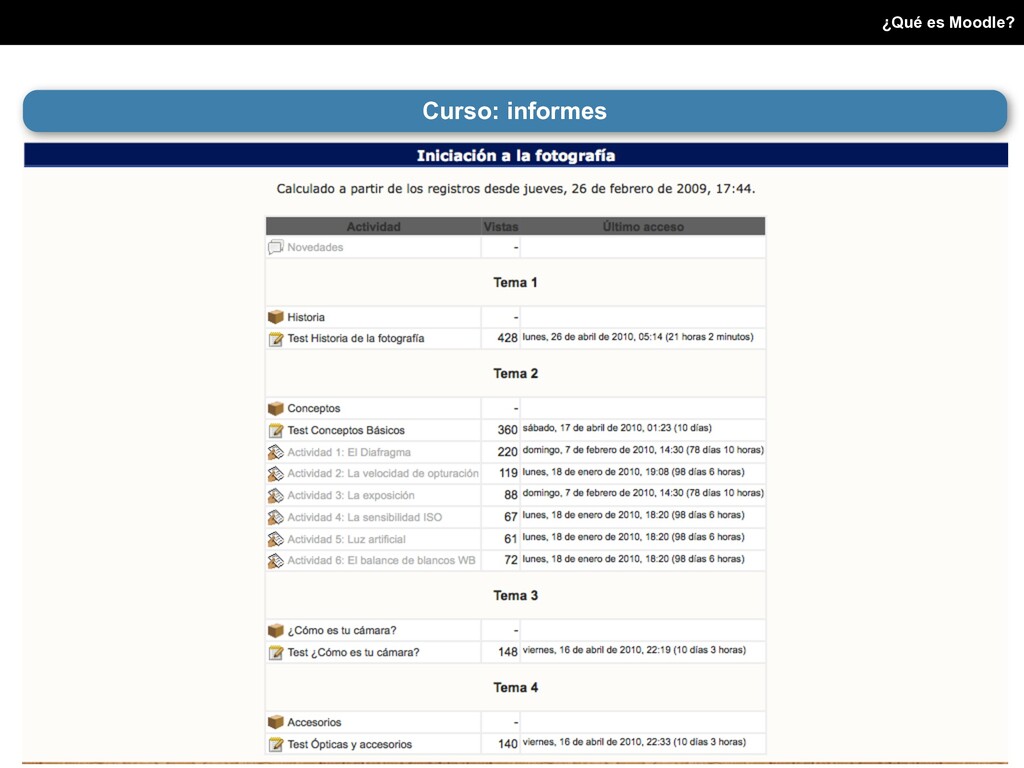
Task: Click the Vistas column header
Action: point(500,227)
